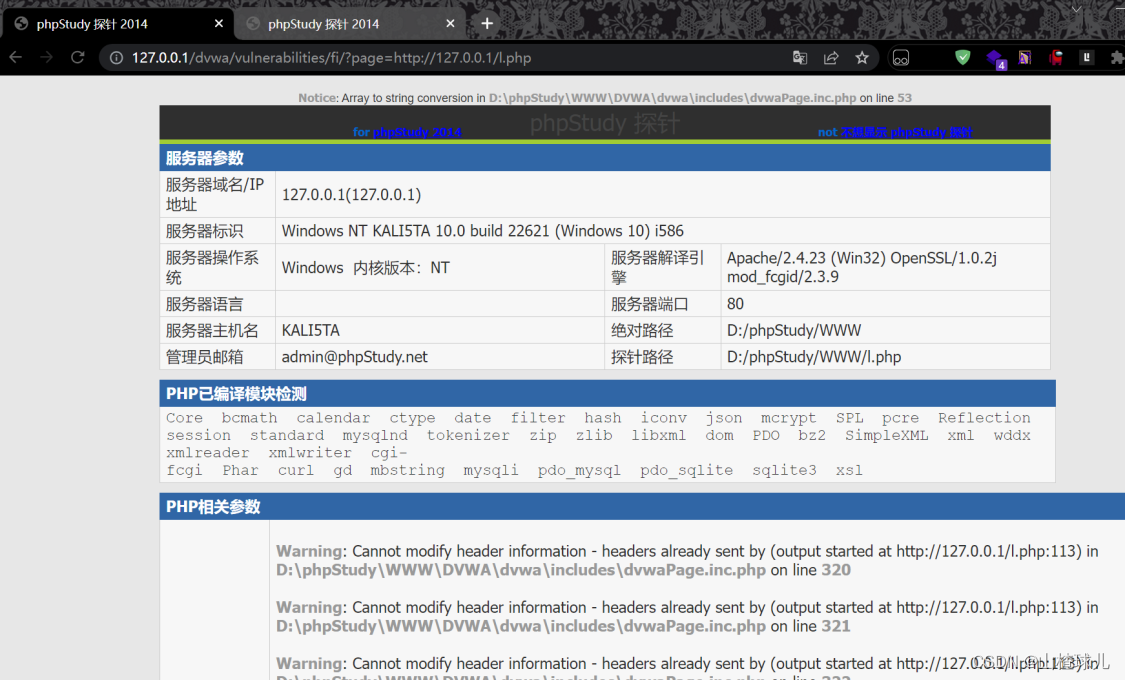Click the D:/phpStudy/WWW/l.php probe path value
Image resolution: width=1125 pixels, height=680 pixels.
tap(814, 357)
